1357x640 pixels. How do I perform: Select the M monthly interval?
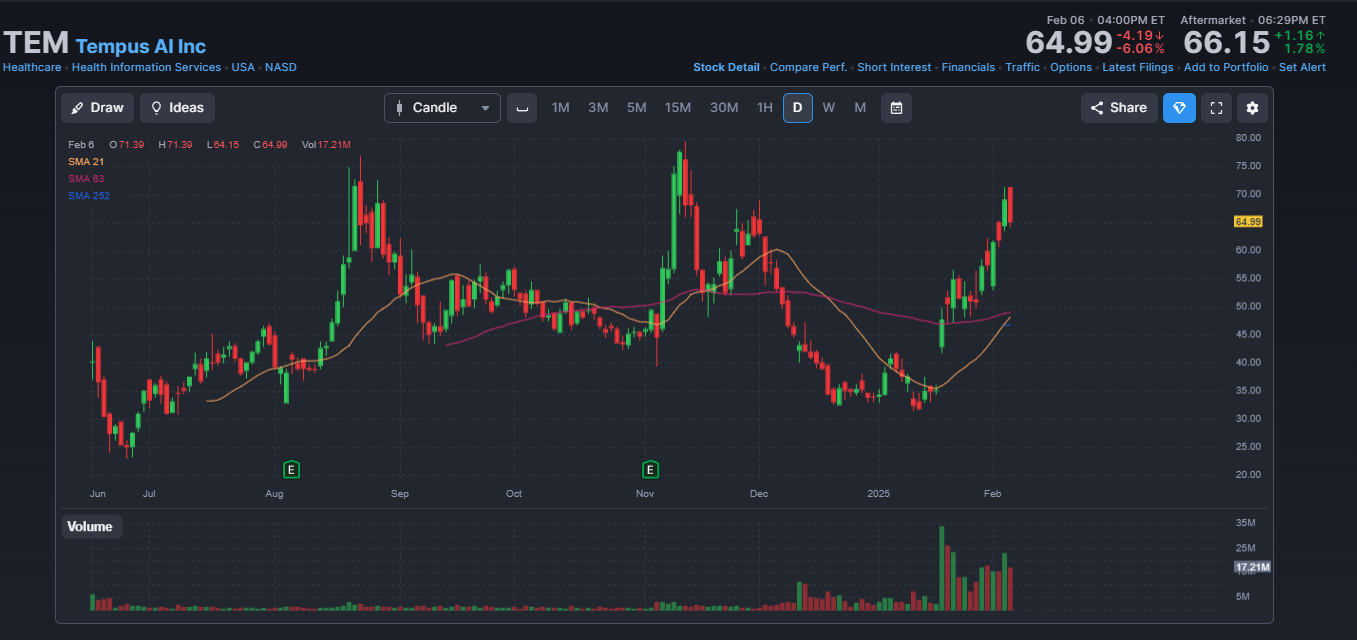tap(860, 108)
